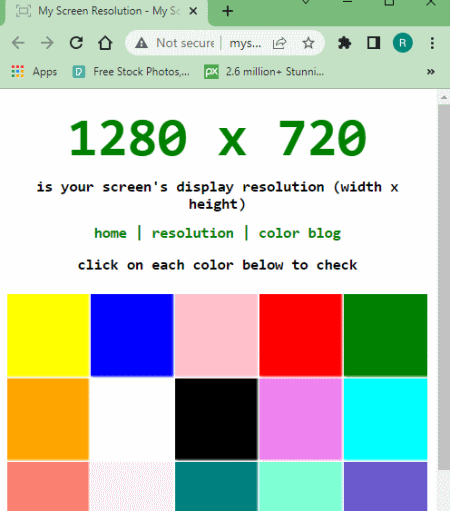Select the pink color swatch

click(x=216, y=335)
